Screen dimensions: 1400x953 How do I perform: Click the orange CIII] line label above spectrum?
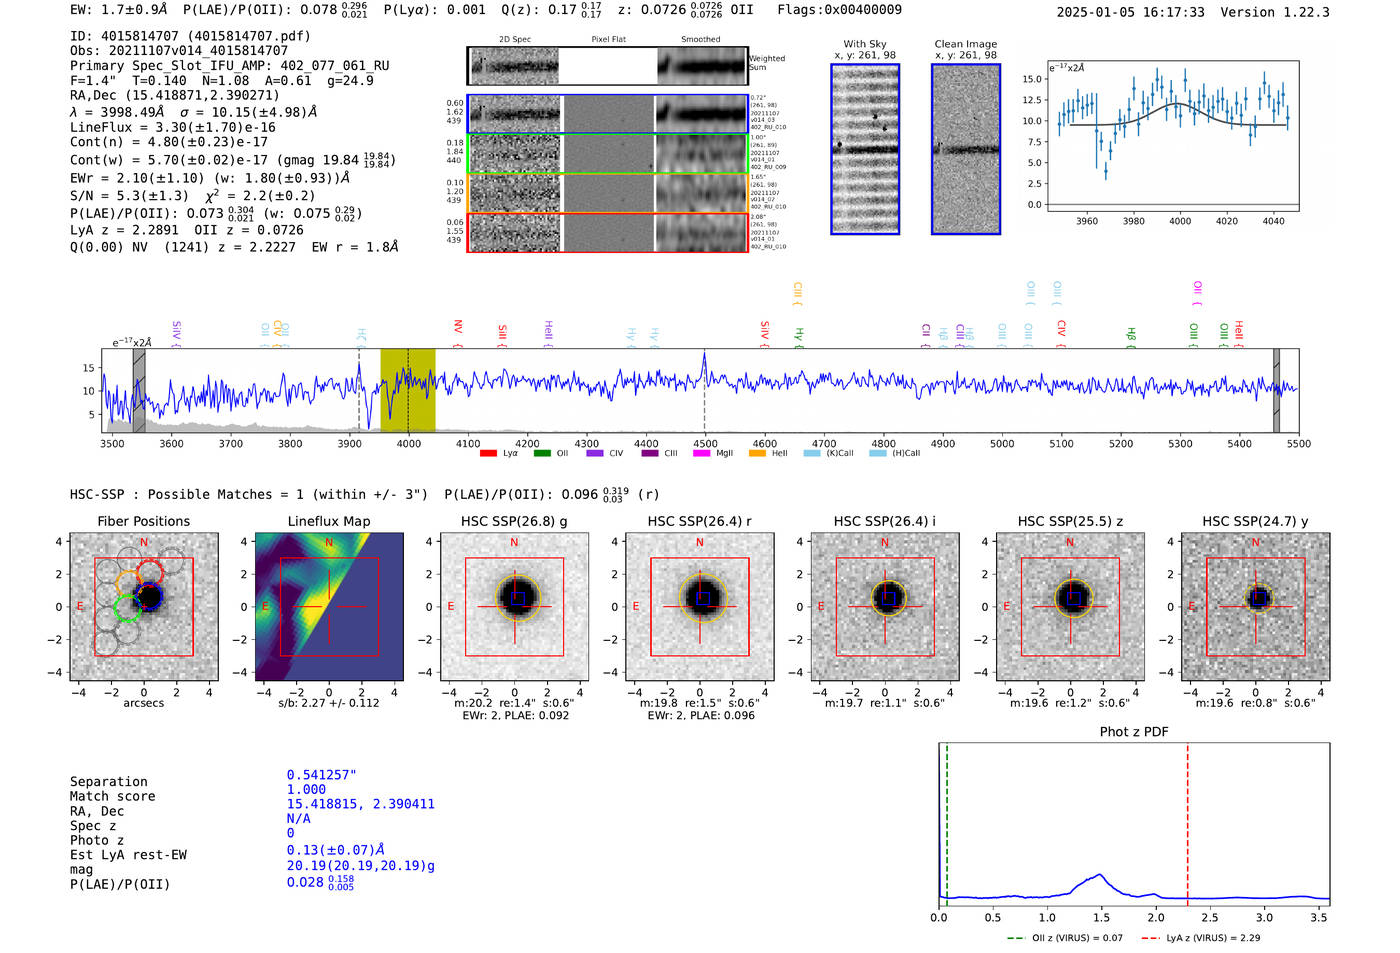[x=797, y=294]
